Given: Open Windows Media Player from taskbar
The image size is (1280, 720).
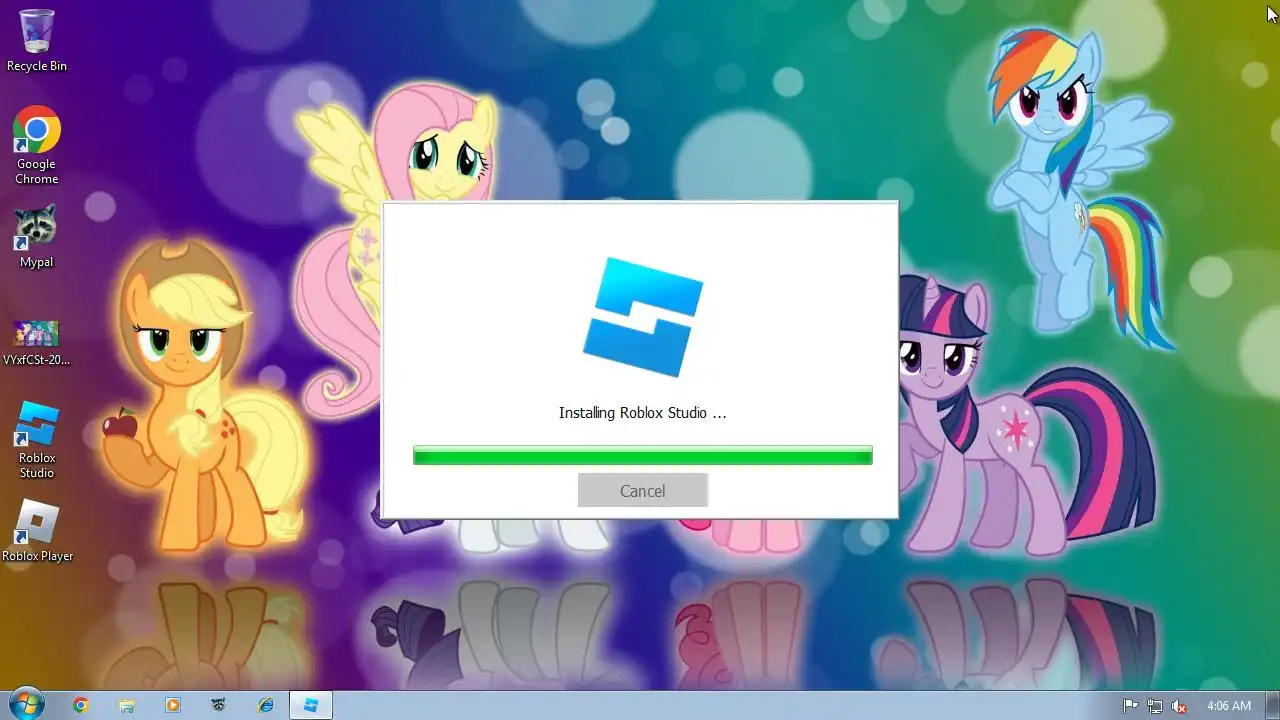Looking at the screenshot, I should point(173,705).
